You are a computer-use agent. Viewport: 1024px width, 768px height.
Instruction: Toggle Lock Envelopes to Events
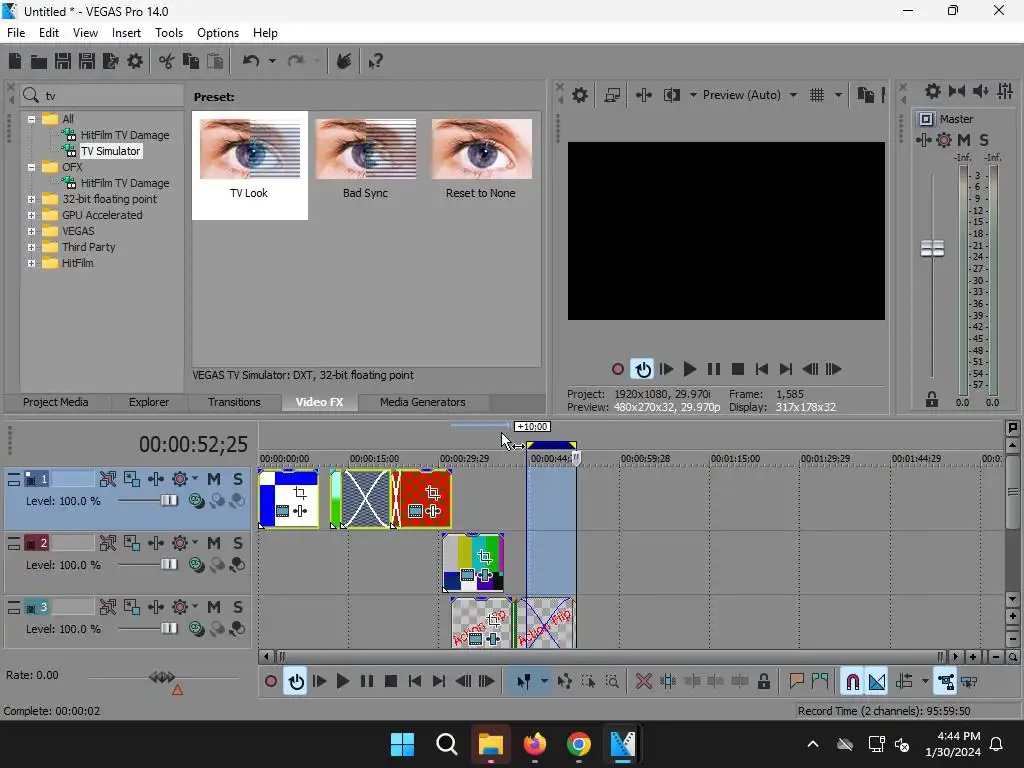coord(946,681)
